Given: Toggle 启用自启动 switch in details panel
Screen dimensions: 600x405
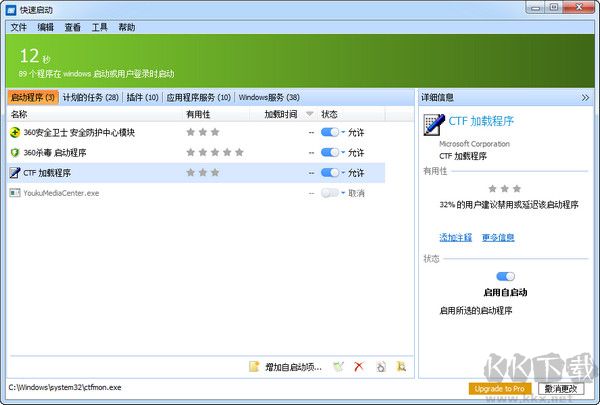Looking at the screenshot, I should 505,276.
